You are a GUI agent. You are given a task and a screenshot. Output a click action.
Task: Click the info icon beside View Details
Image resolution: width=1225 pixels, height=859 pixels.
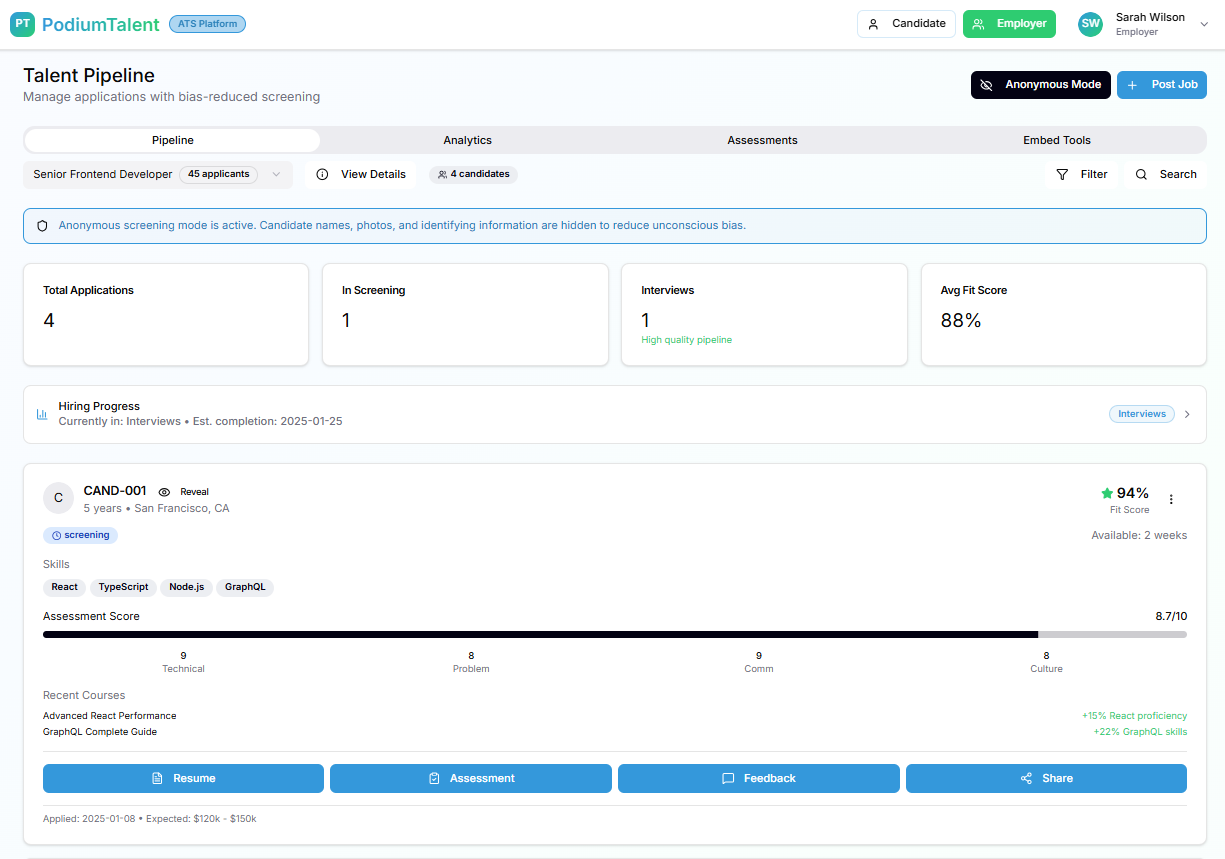(322, 174)
